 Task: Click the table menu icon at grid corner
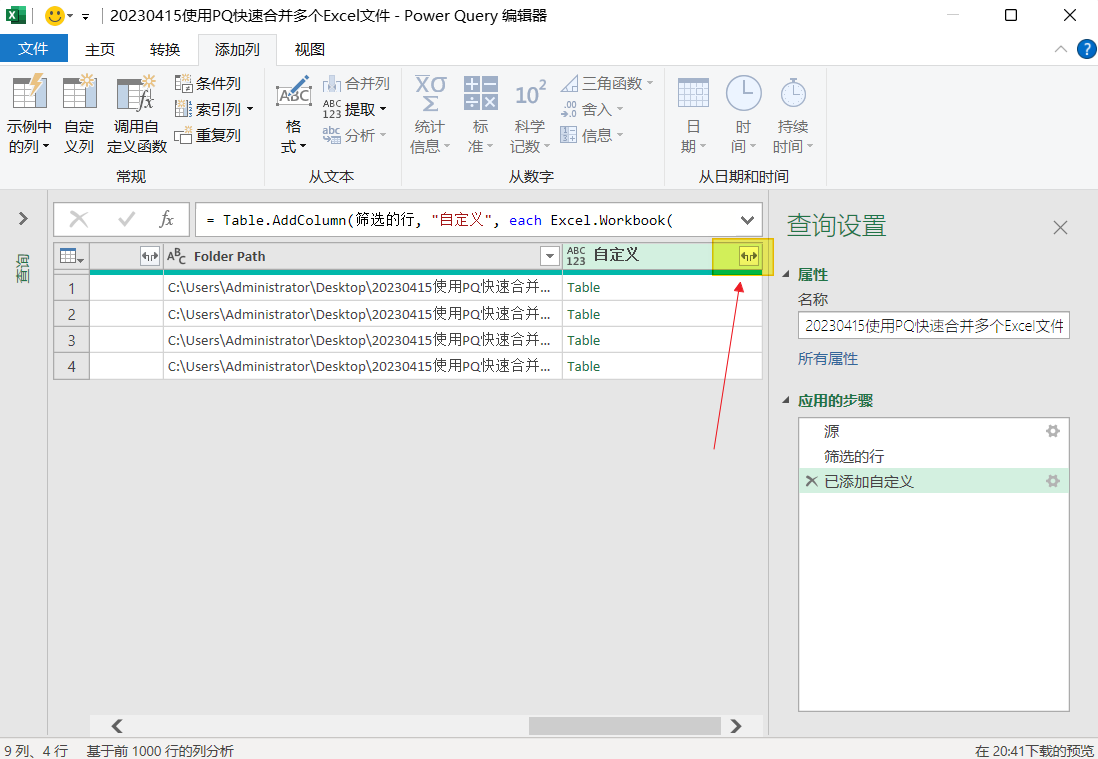pyautogui.click(x=71, y=256)
